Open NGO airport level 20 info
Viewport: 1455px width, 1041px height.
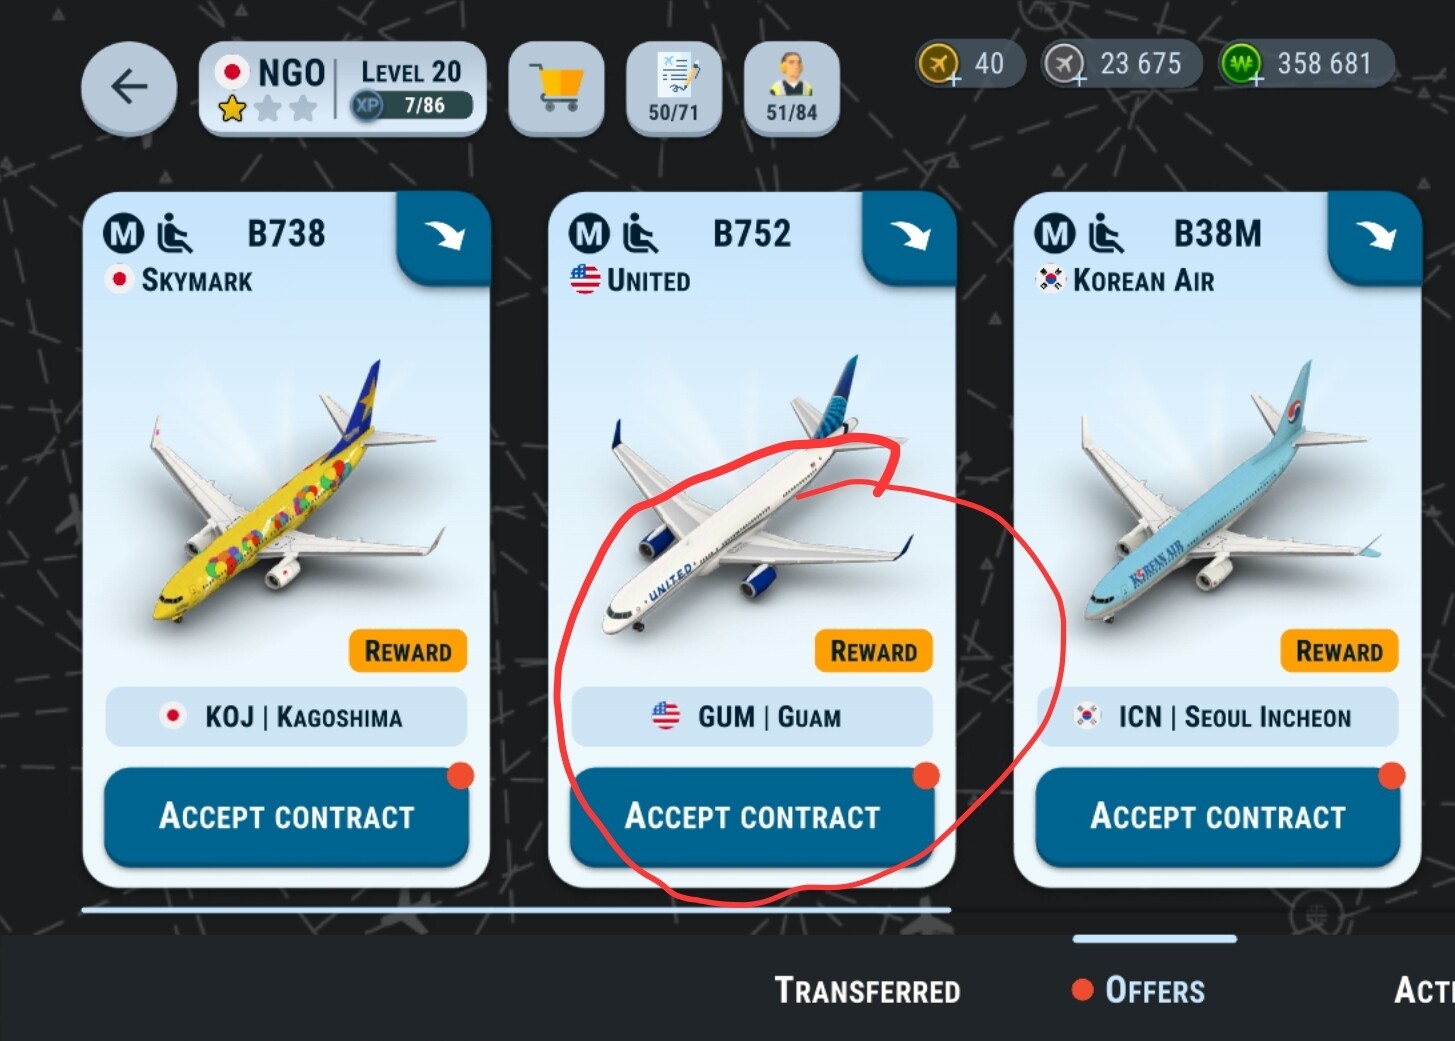point(343,89)
